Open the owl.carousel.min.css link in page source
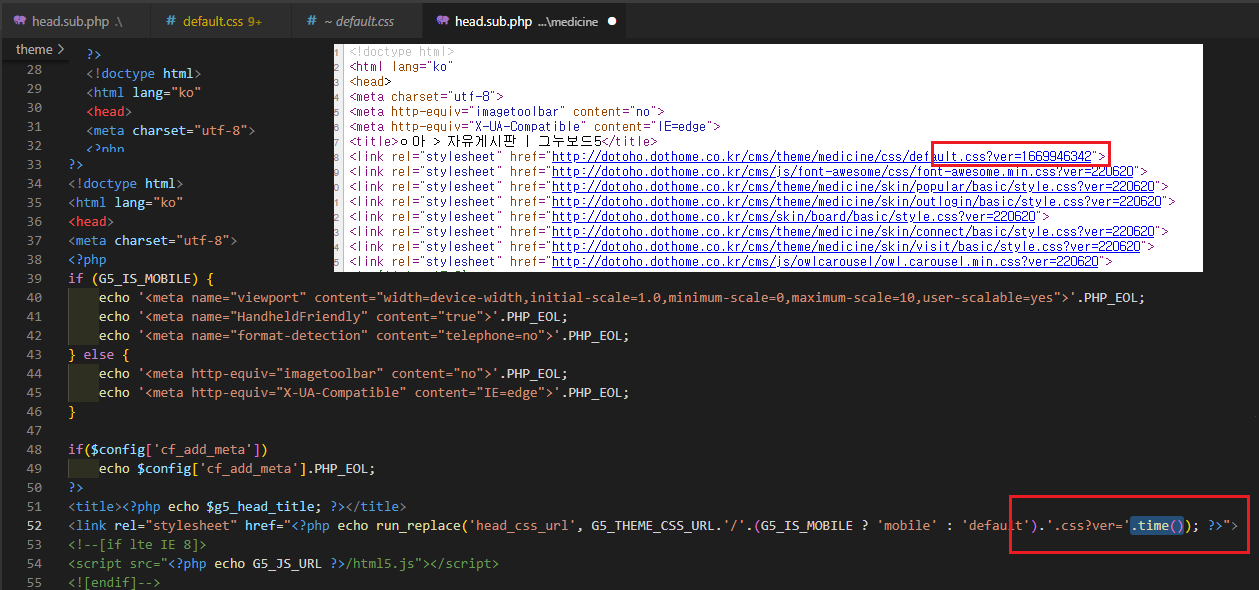1259x590 pixels. click(x=826, y=261)
